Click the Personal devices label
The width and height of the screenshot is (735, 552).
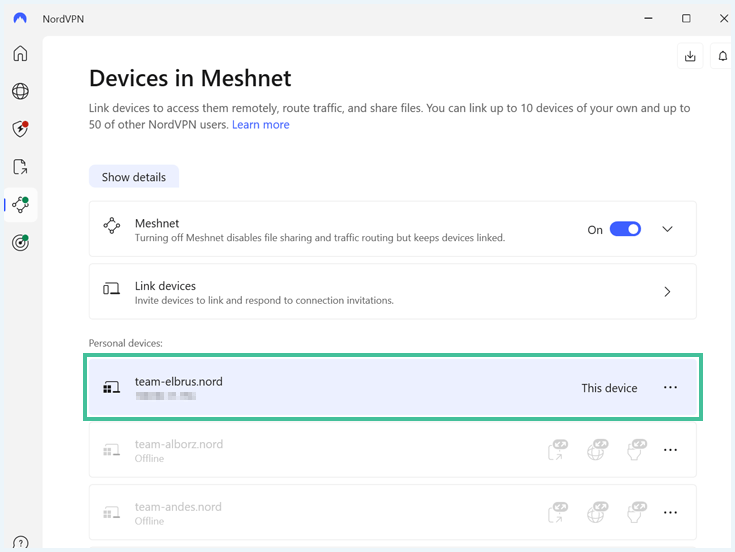pyautogui.click(x=126, y=343)
